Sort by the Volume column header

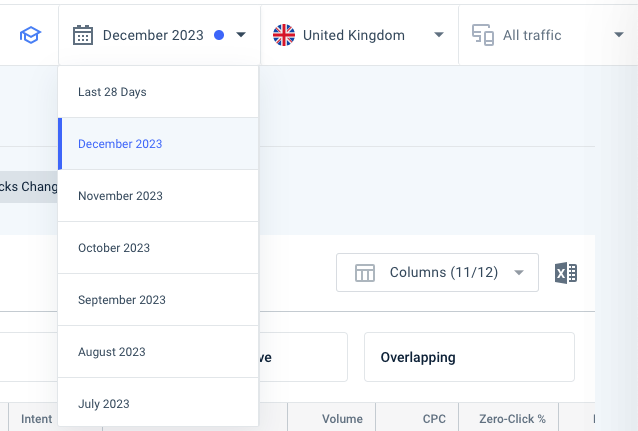(x=342, y=419)
